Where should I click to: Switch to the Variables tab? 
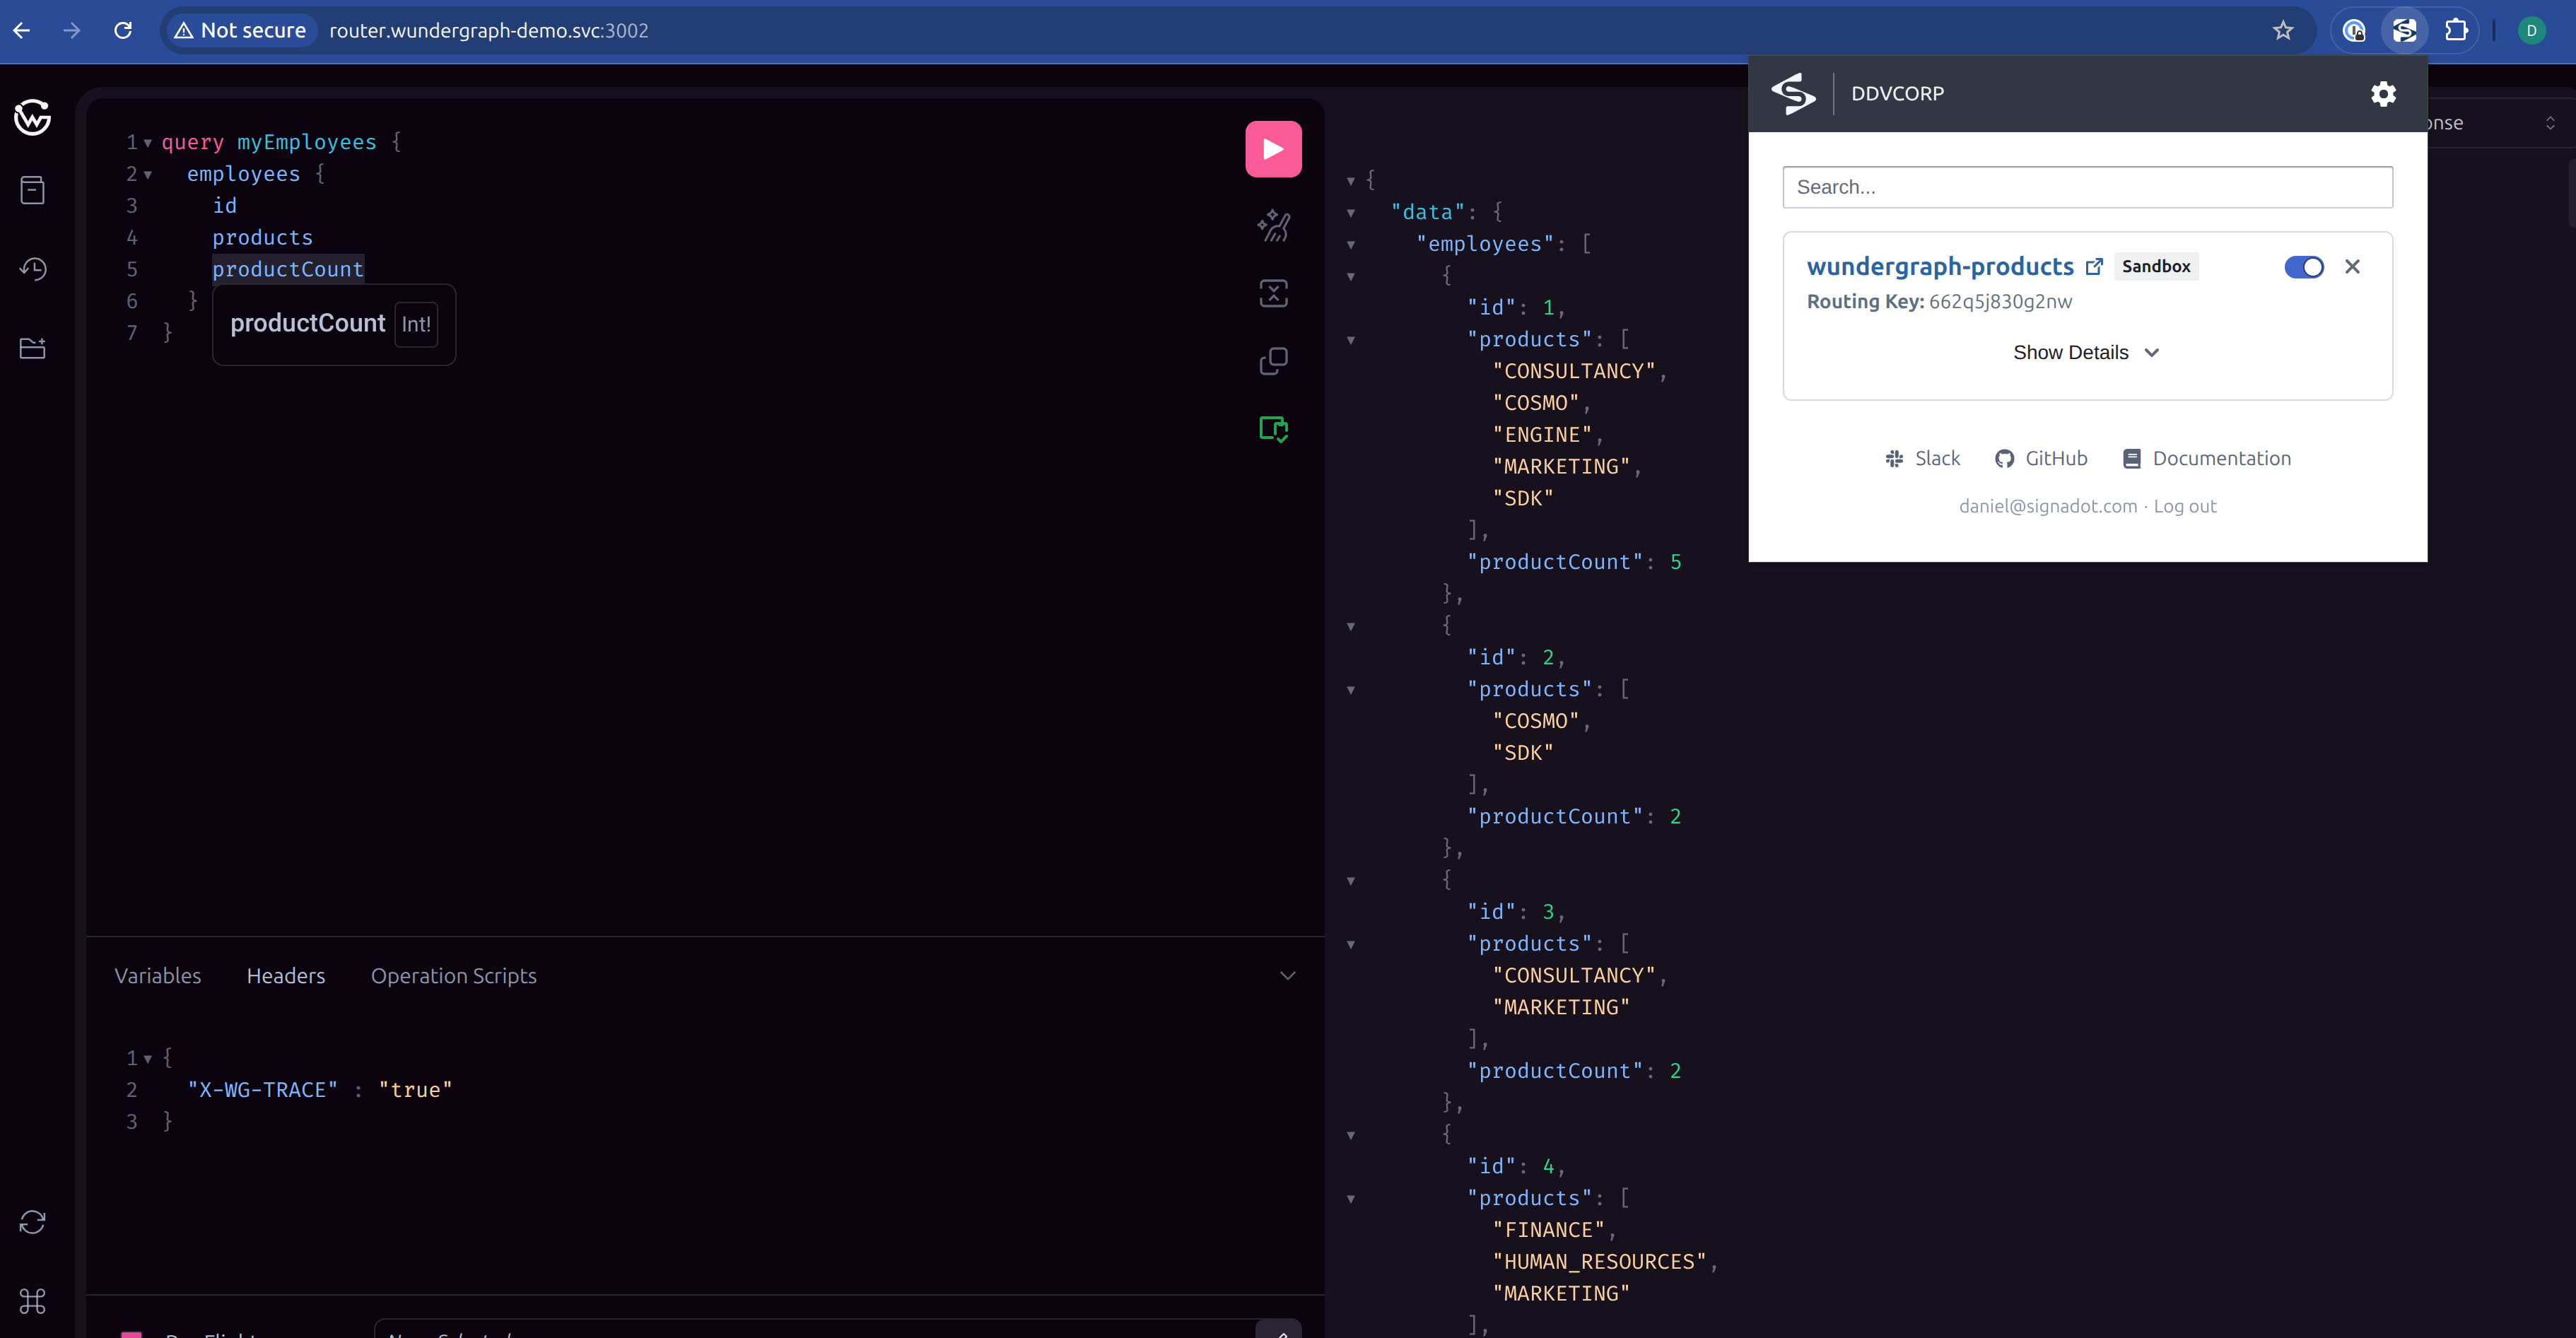coord(158,976)
